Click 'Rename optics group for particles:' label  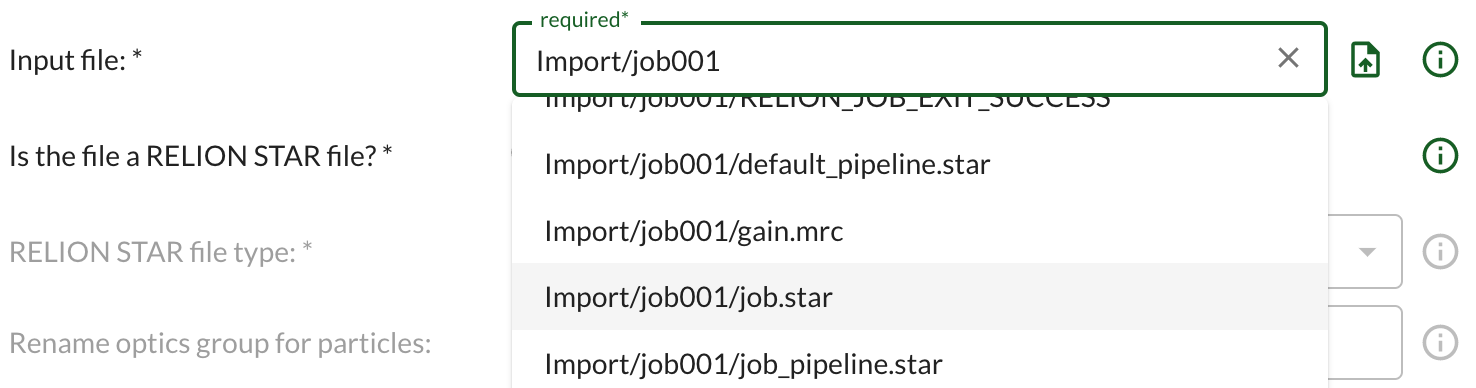220,345
